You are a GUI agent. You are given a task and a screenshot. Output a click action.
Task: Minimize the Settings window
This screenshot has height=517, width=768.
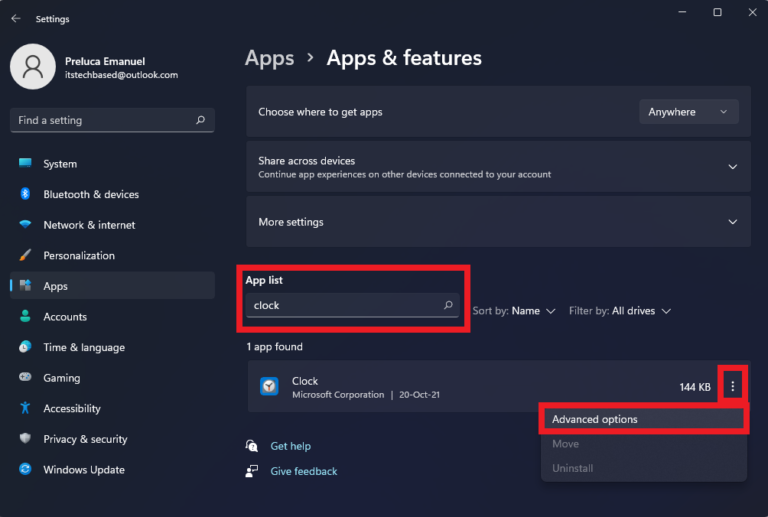pyautogui.click(x=682, y=12)
